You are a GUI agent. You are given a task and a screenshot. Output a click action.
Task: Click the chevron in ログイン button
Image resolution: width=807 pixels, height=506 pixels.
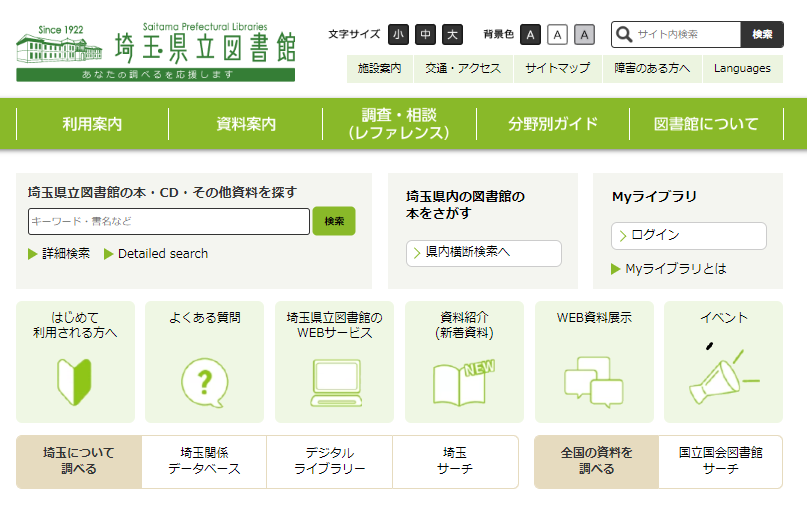pos(623,236)
